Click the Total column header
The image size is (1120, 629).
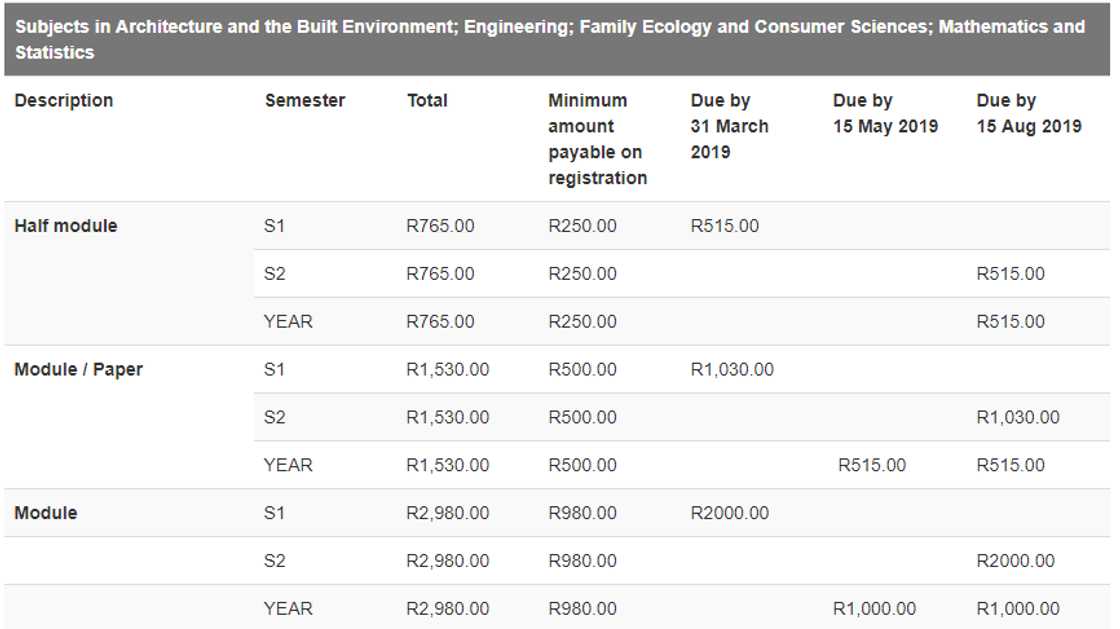click(427, 101)
